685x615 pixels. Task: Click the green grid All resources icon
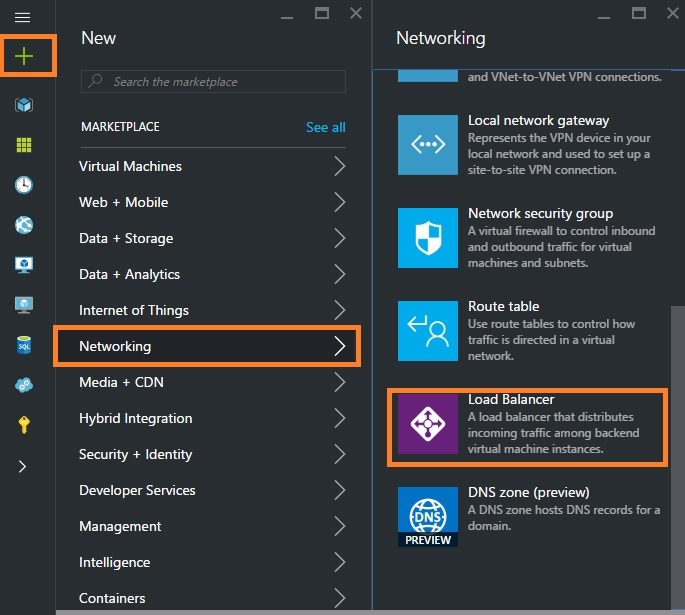coord(24,145)
